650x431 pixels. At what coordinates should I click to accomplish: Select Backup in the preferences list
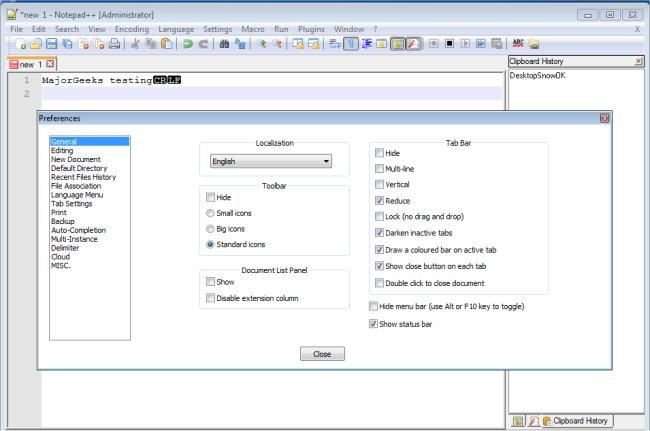[x=63, y=221]
